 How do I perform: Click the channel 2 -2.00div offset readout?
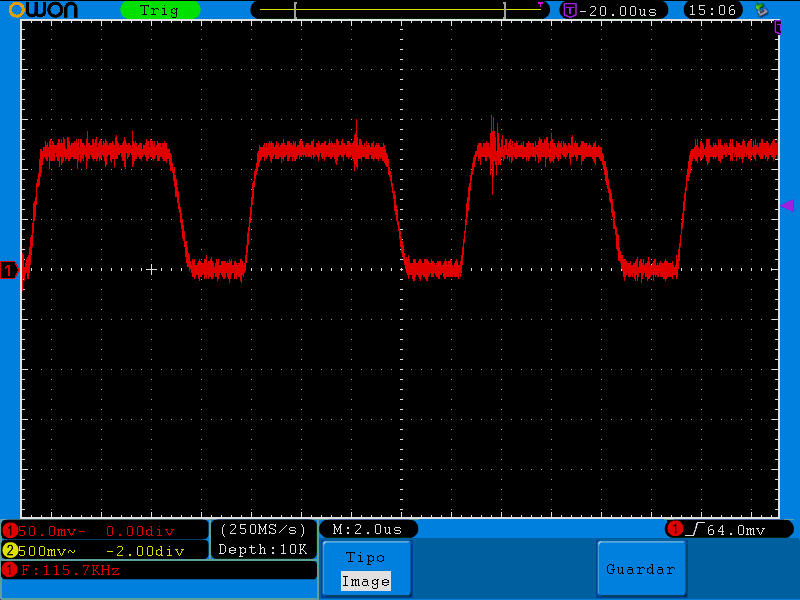pyautogui.click(x=145, y=551)
